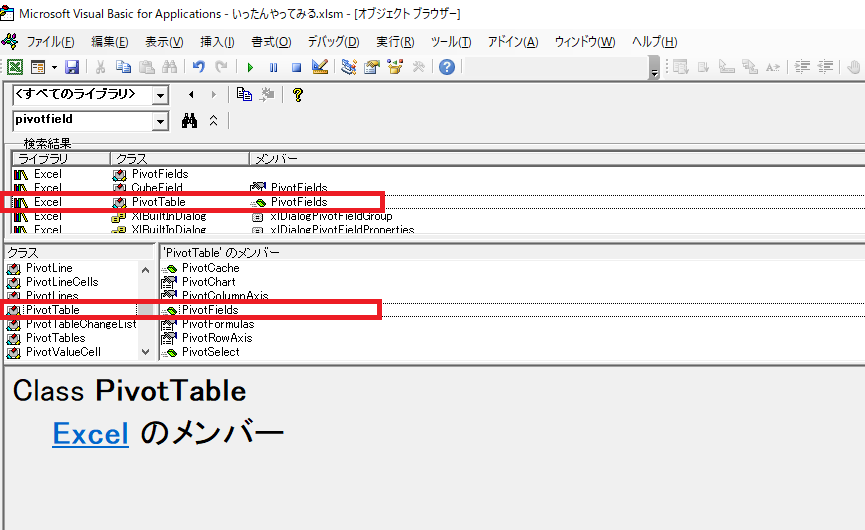This screenshot has width=865, height=530.
Task: Open Project Explorer from toolbar icon
Action: pos(348,67)
